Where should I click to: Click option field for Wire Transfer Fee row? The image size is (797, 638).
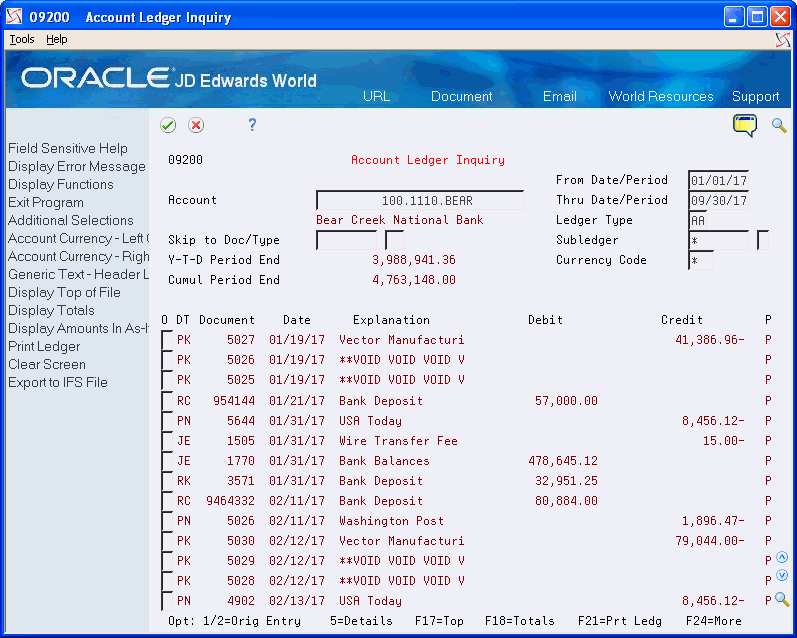click(167, 441)
